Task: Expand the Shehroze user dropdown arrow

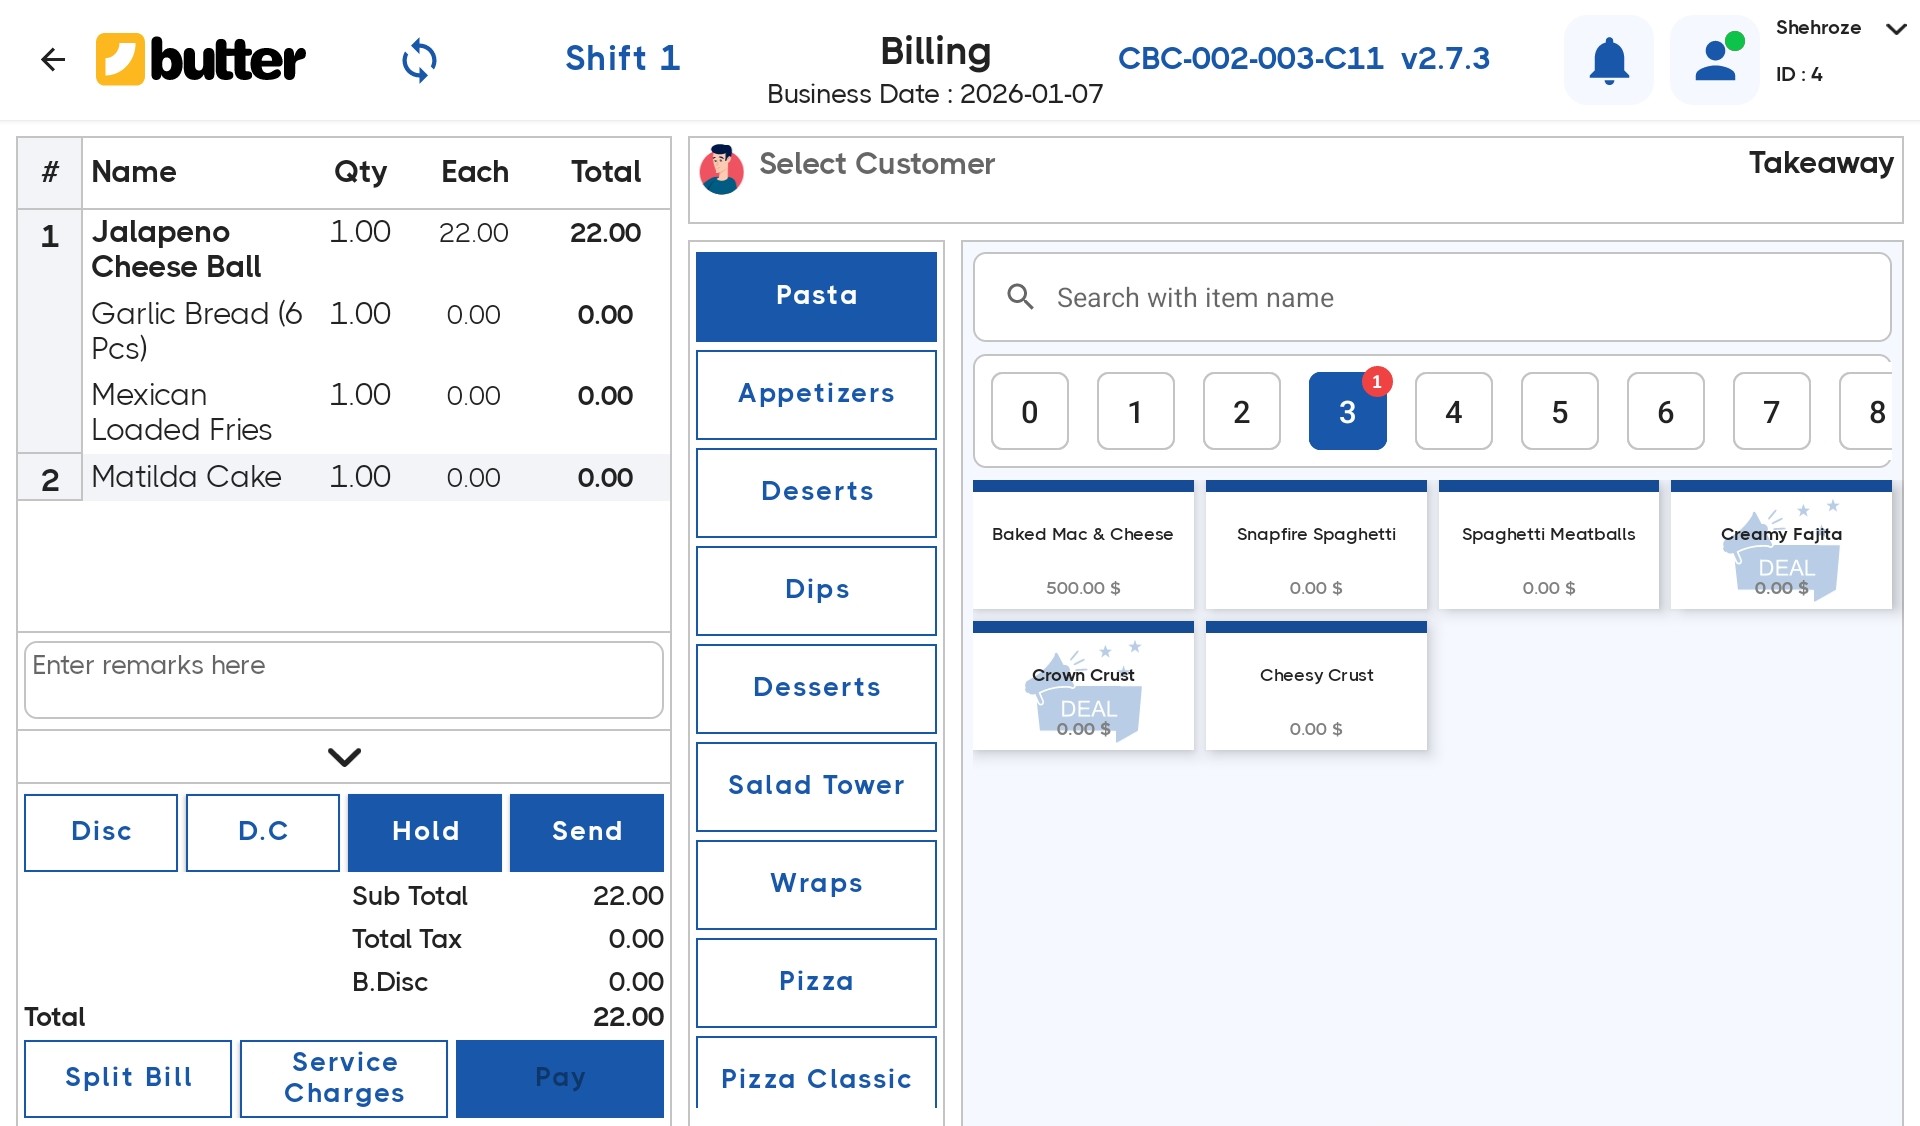Action: pos(1895,29)
